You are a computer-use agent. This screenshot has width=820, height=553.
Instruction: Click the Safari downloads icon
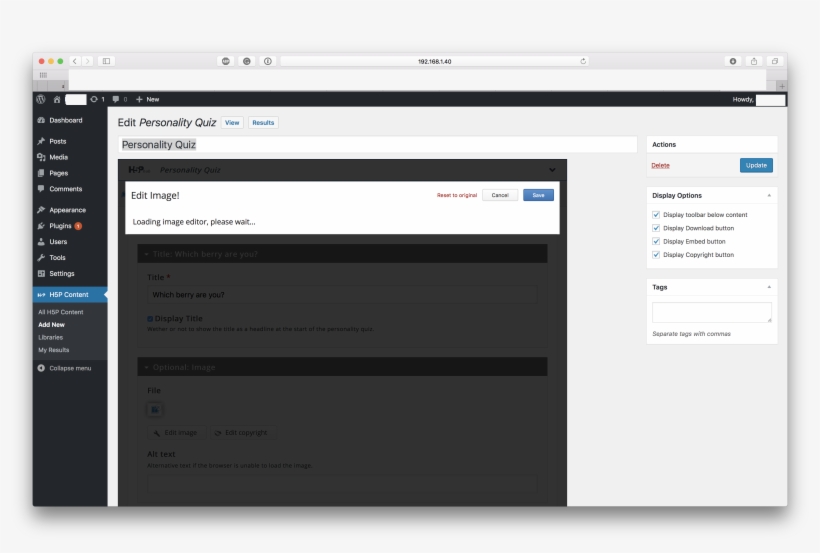click(x=733, y=61)
